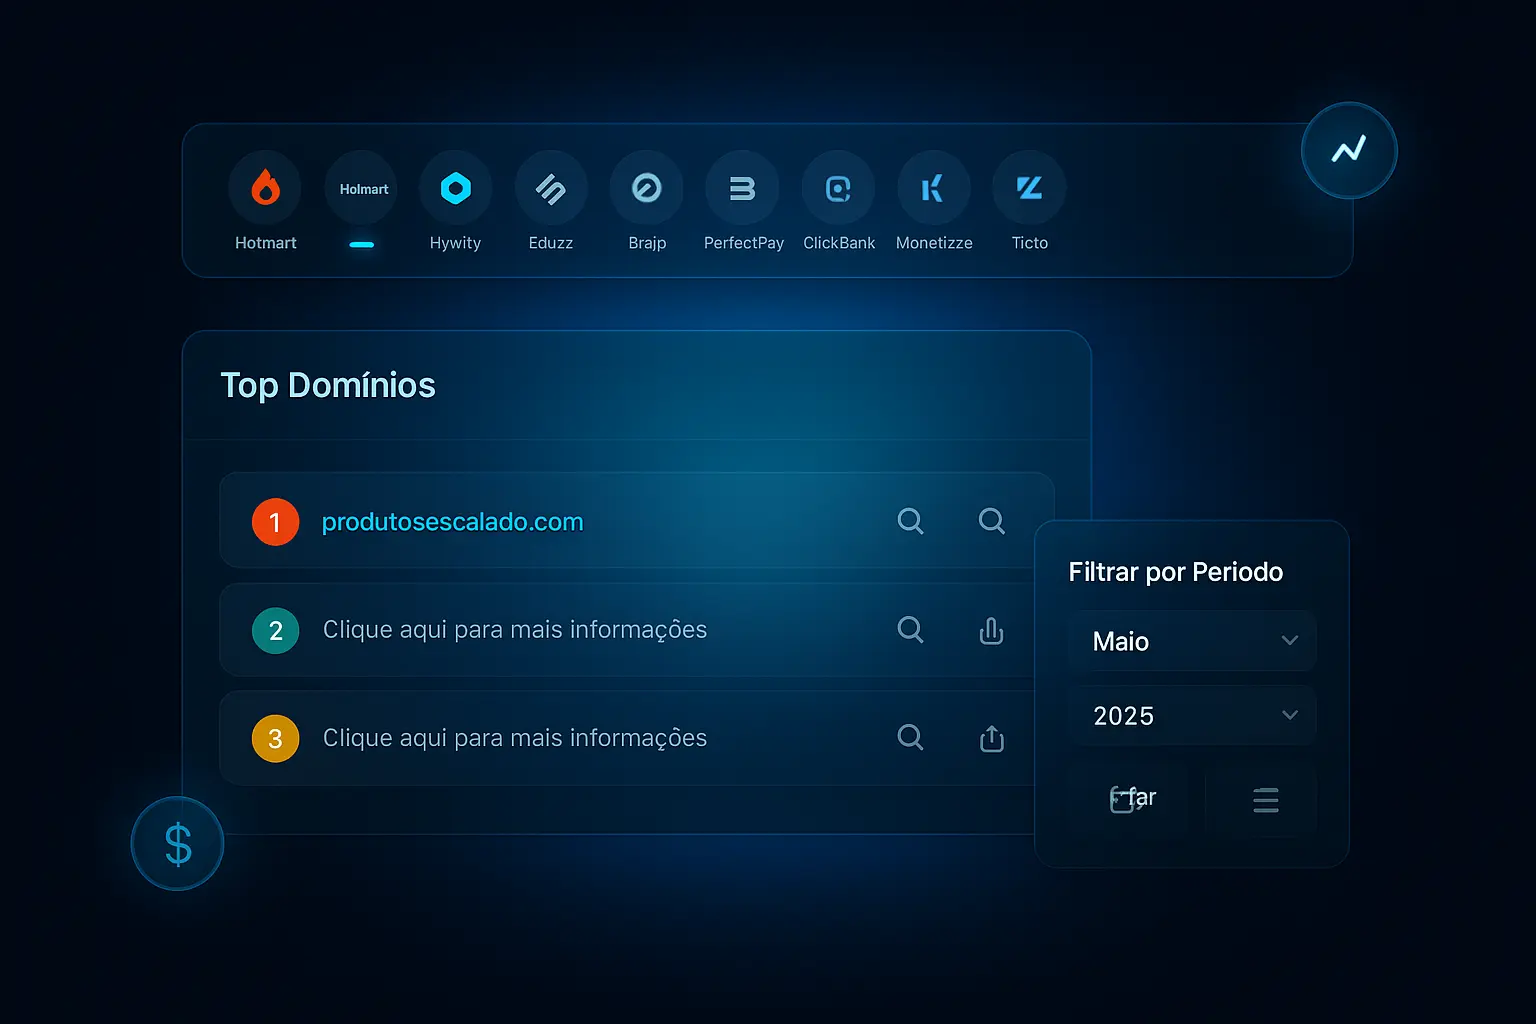
Task: Switch to the PerfectPay platform
Action: (742, 188)
